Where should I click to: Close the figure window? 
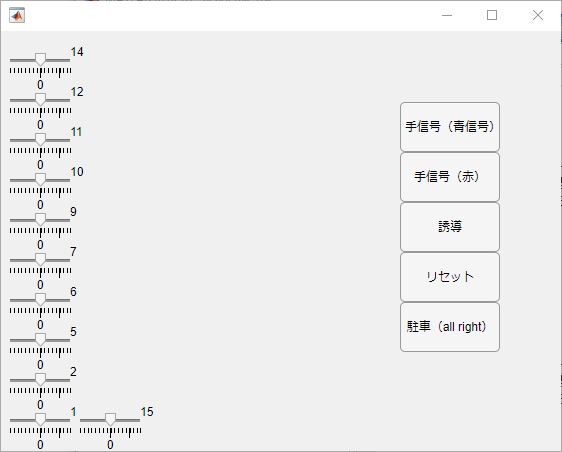[538, 15]
